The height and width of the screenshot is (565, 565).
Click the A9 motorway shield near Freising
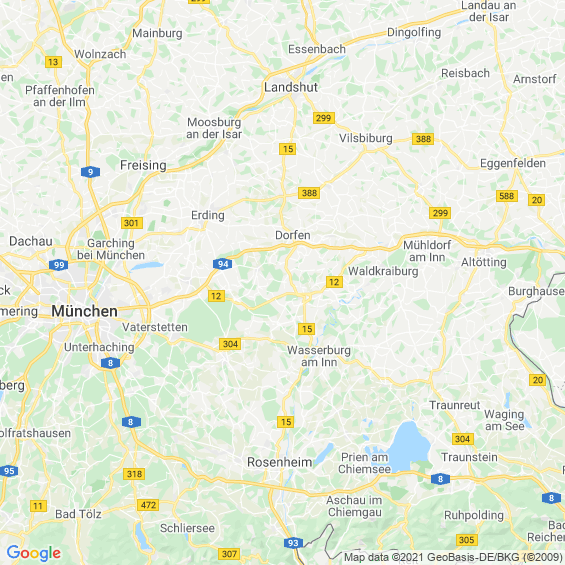coord(90,172)
